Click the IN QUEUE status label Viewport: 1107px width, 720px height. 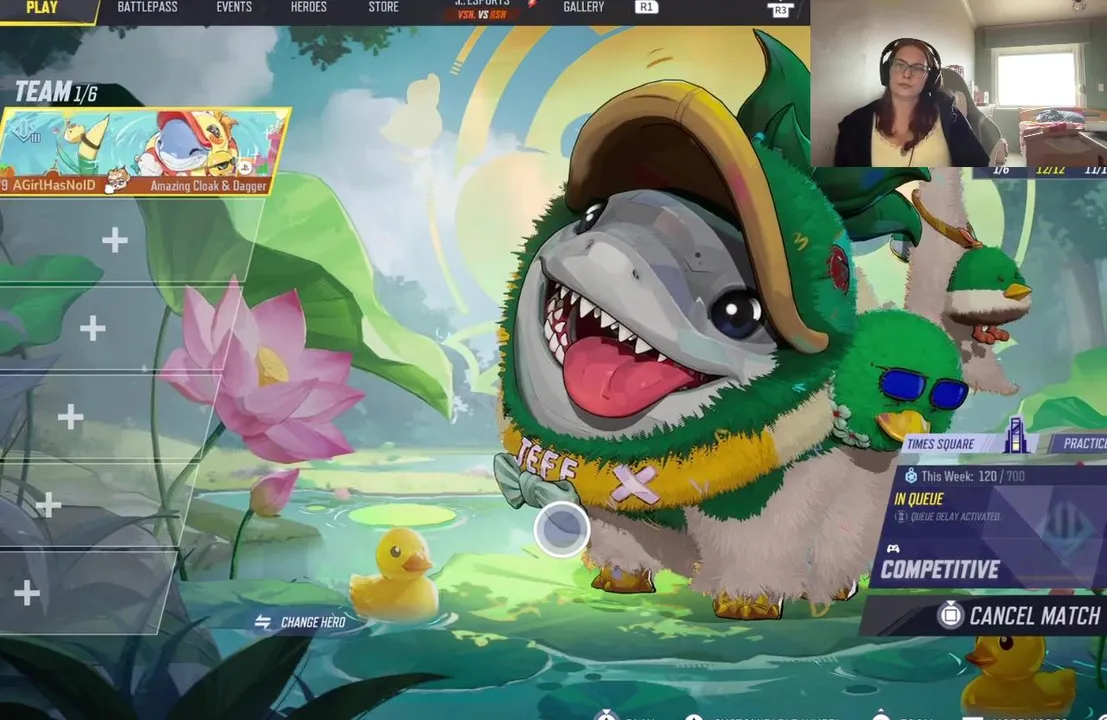click(x=918, y=500)
